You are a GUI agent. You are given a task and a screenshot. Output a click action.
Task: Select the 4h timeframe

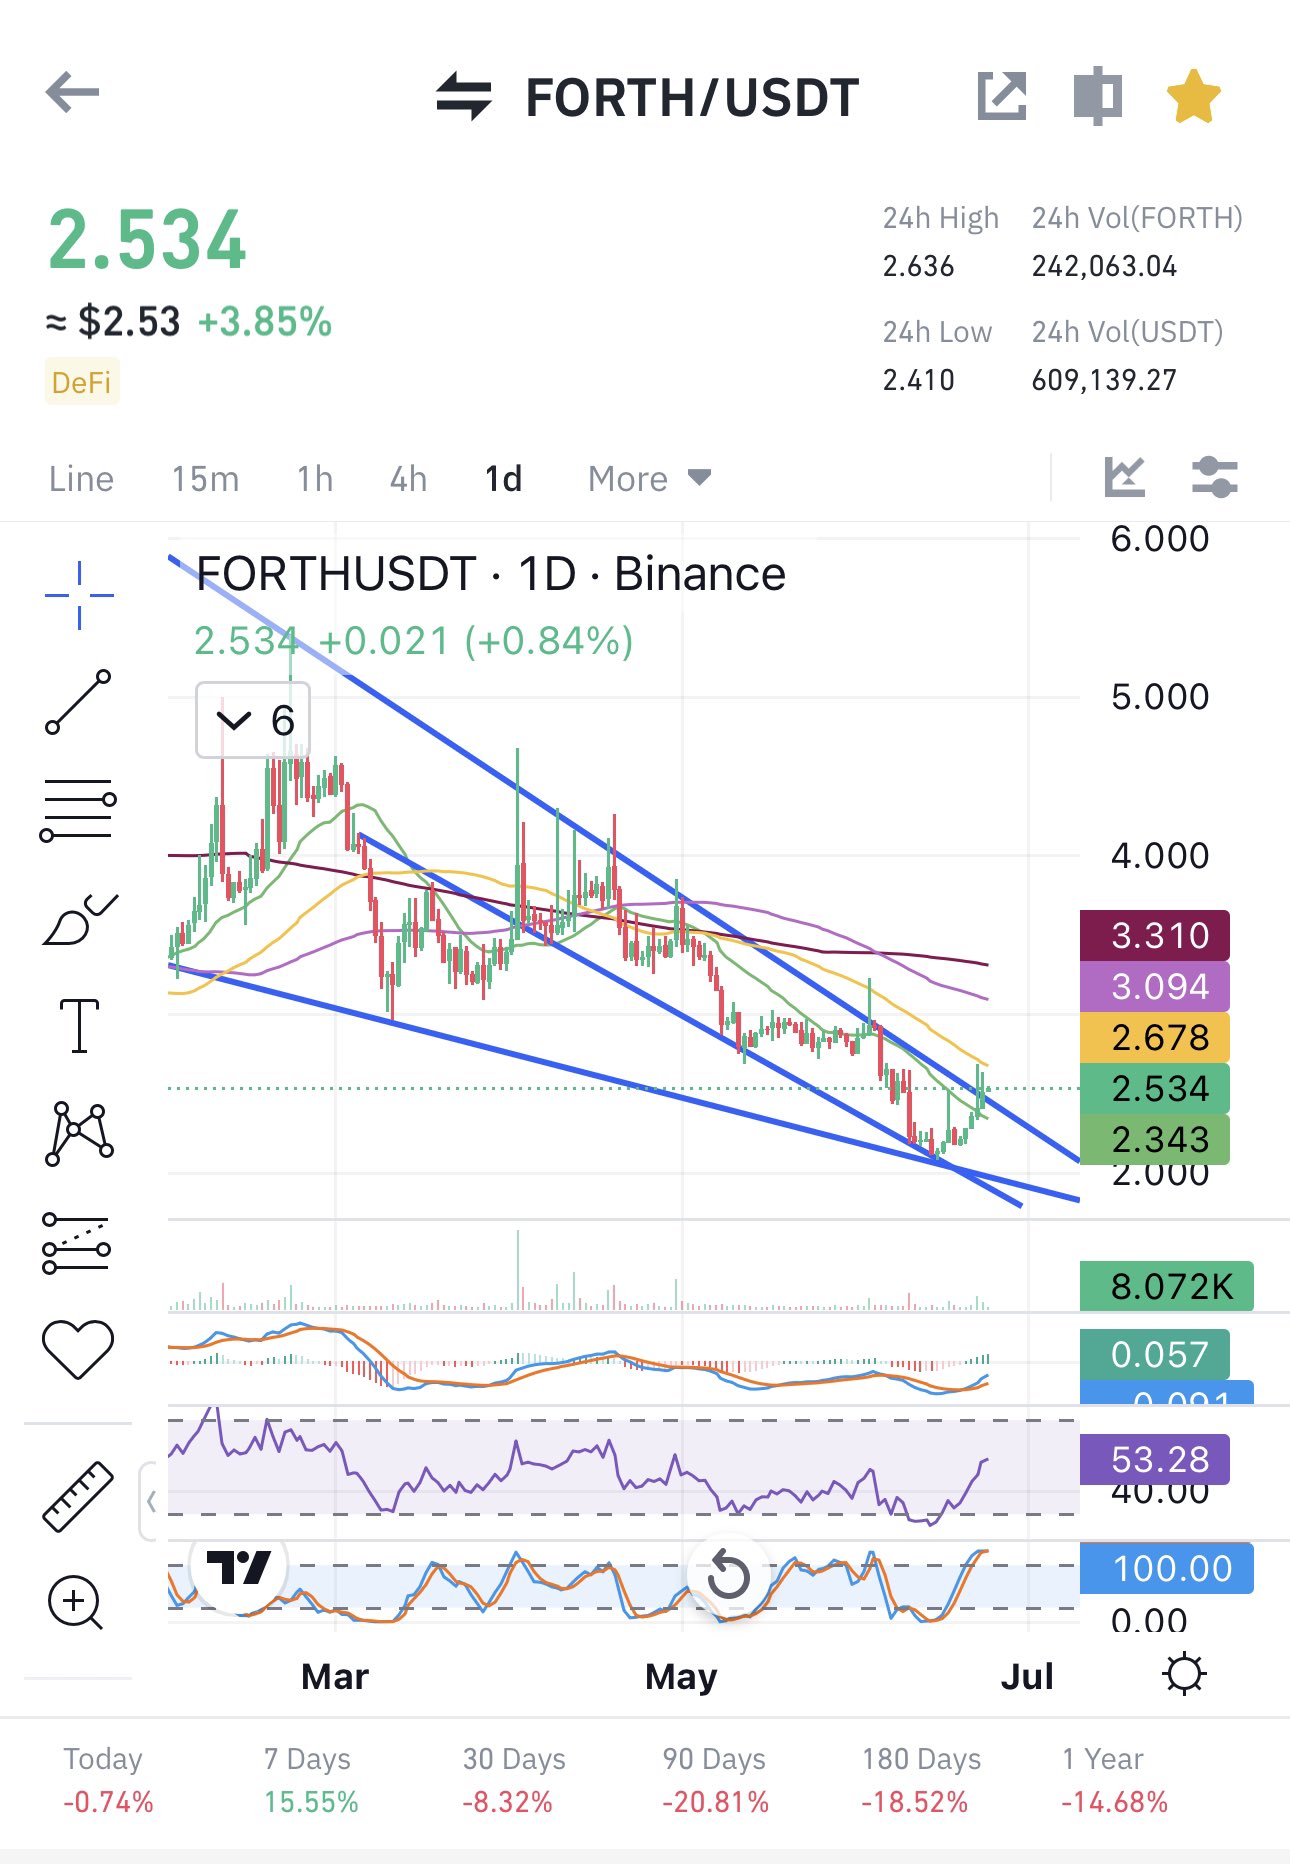(408, 479)
